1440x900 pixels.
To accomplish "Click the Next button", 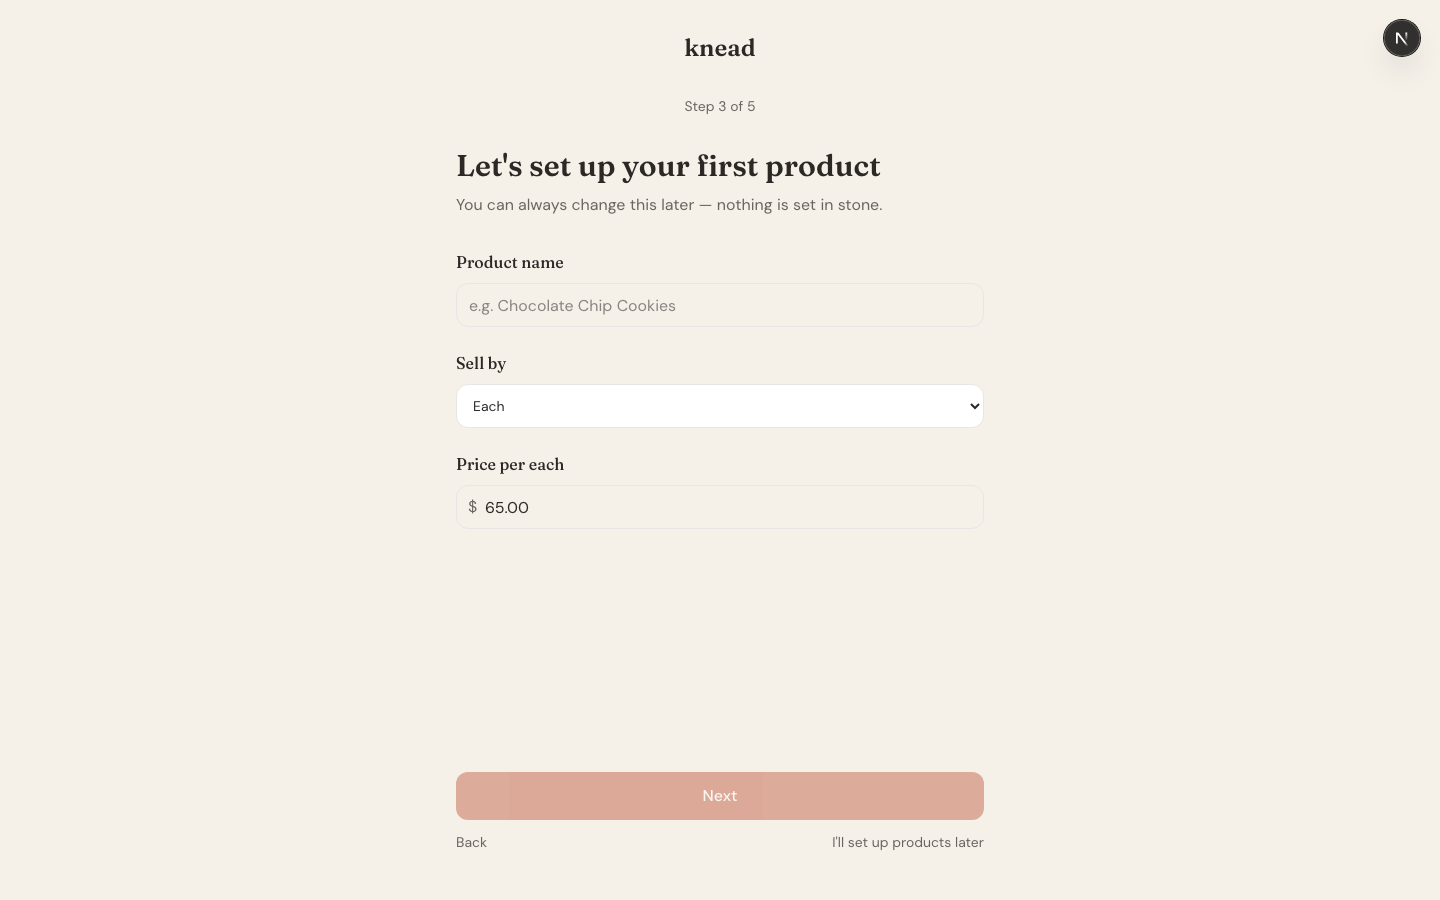I will pos(720,796).
